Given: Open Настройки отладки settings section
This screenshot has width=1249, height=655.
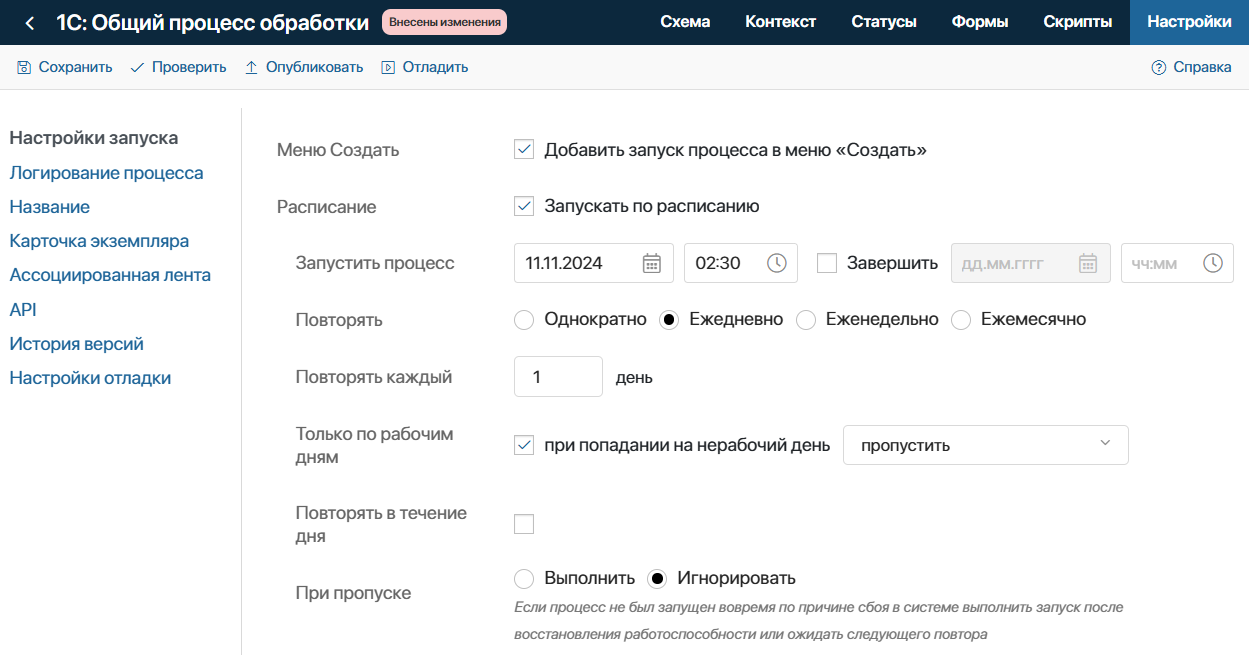Looking at the screenshot, I should 90,378.
